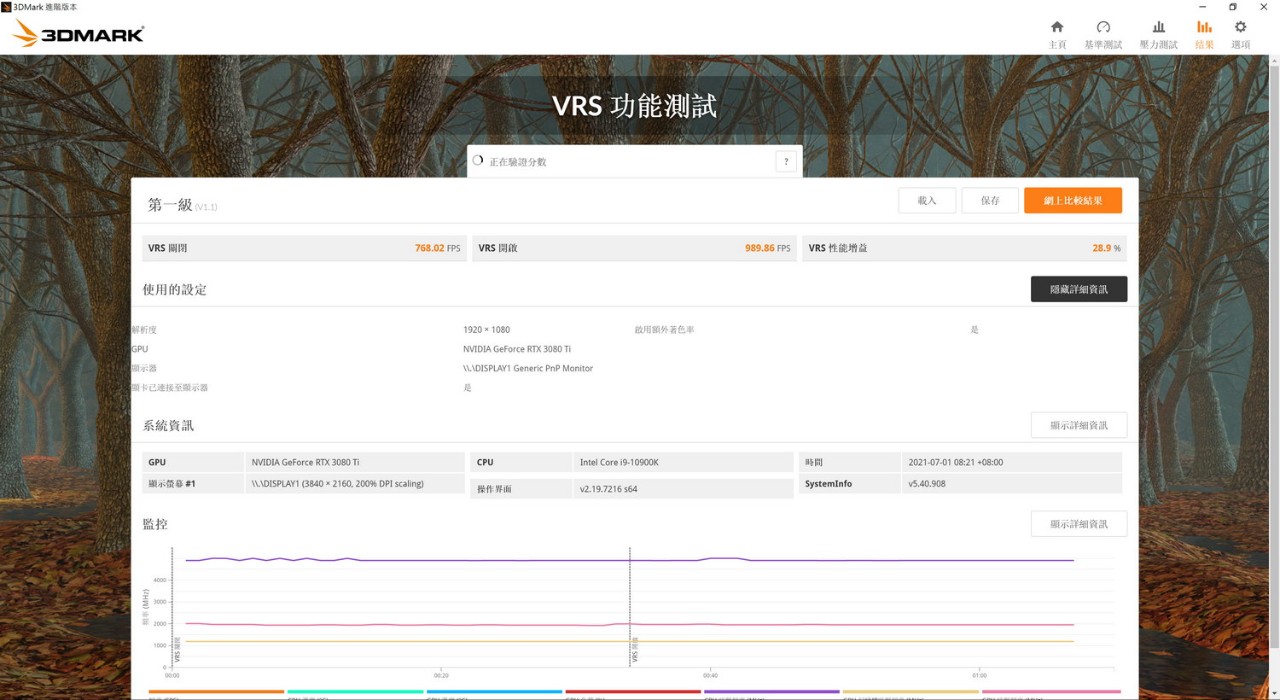Click the purple legend bar under the chart

(772, 691)
